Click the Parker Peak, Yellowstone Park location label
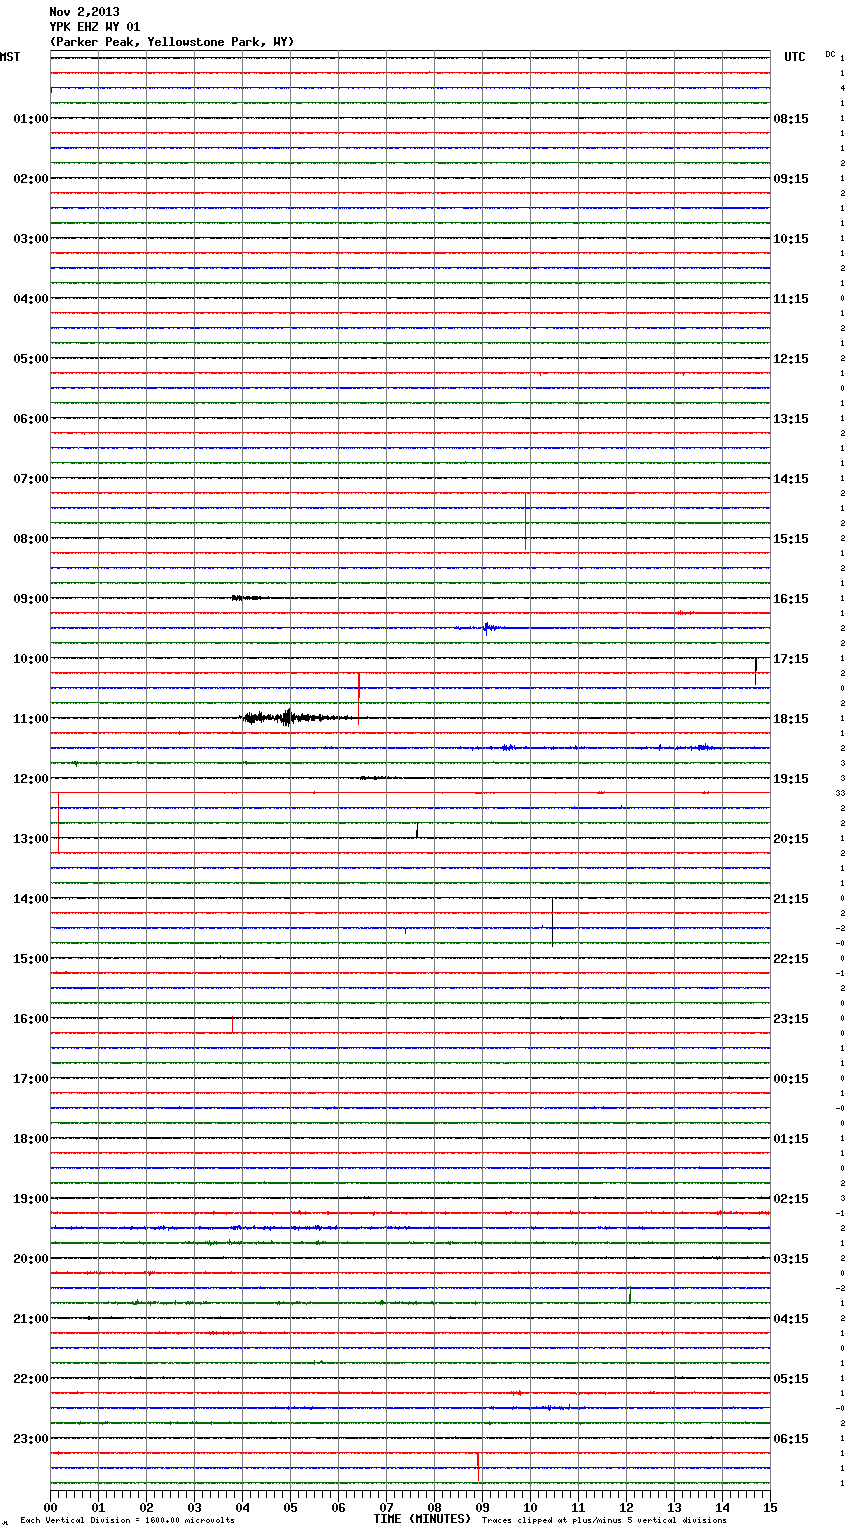The image size is (850, 1534). pos(172,42)
